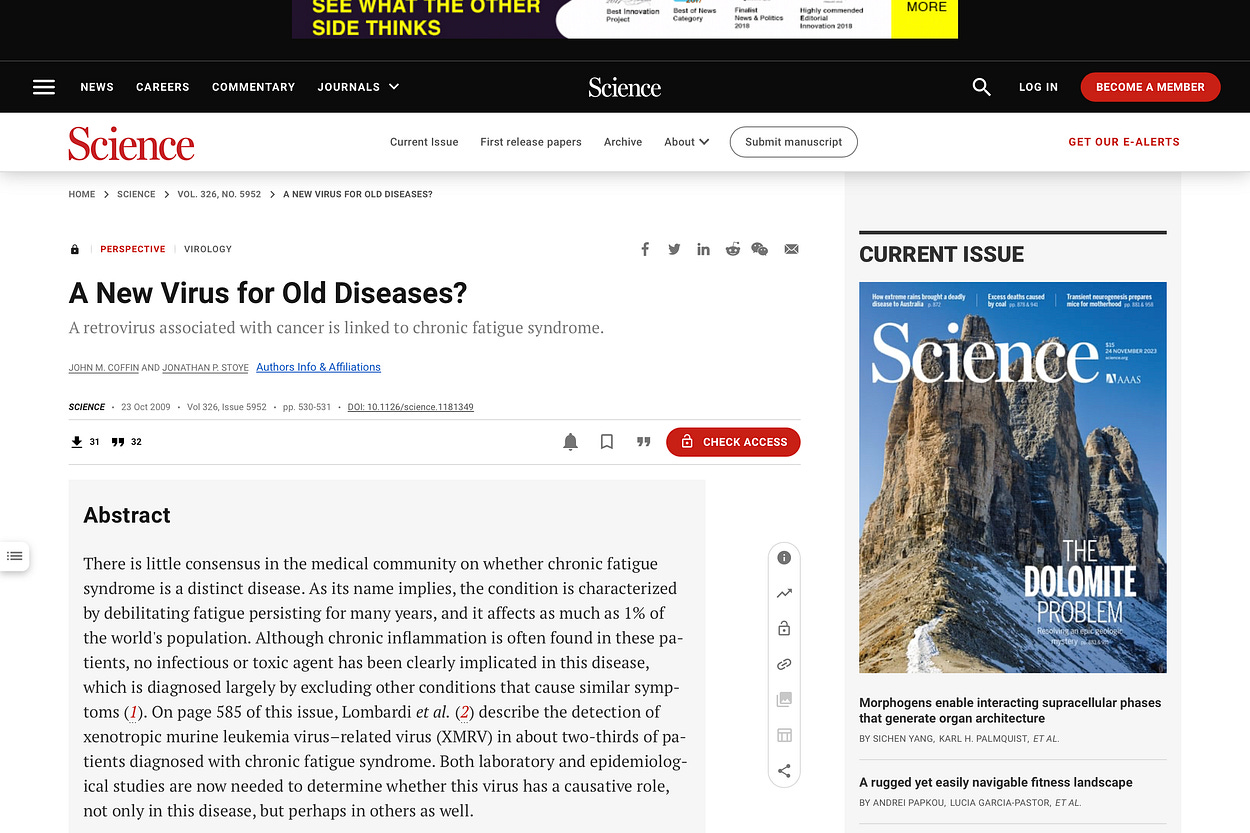Click the article alert bell icon
1250x833 pixels.
(571, 442)
